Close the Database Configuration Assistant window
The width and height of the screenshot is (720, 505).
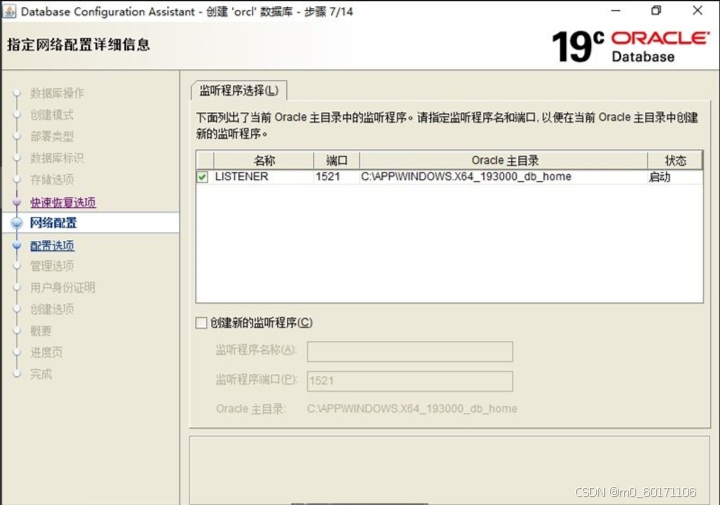click(x=697, y=11)
